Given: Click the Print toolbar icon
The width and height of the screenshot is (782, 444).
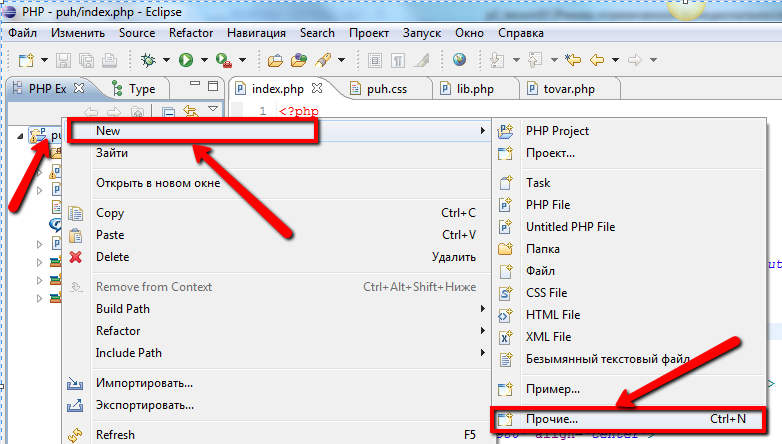Looking at the screenshot, I should [110, 60].
